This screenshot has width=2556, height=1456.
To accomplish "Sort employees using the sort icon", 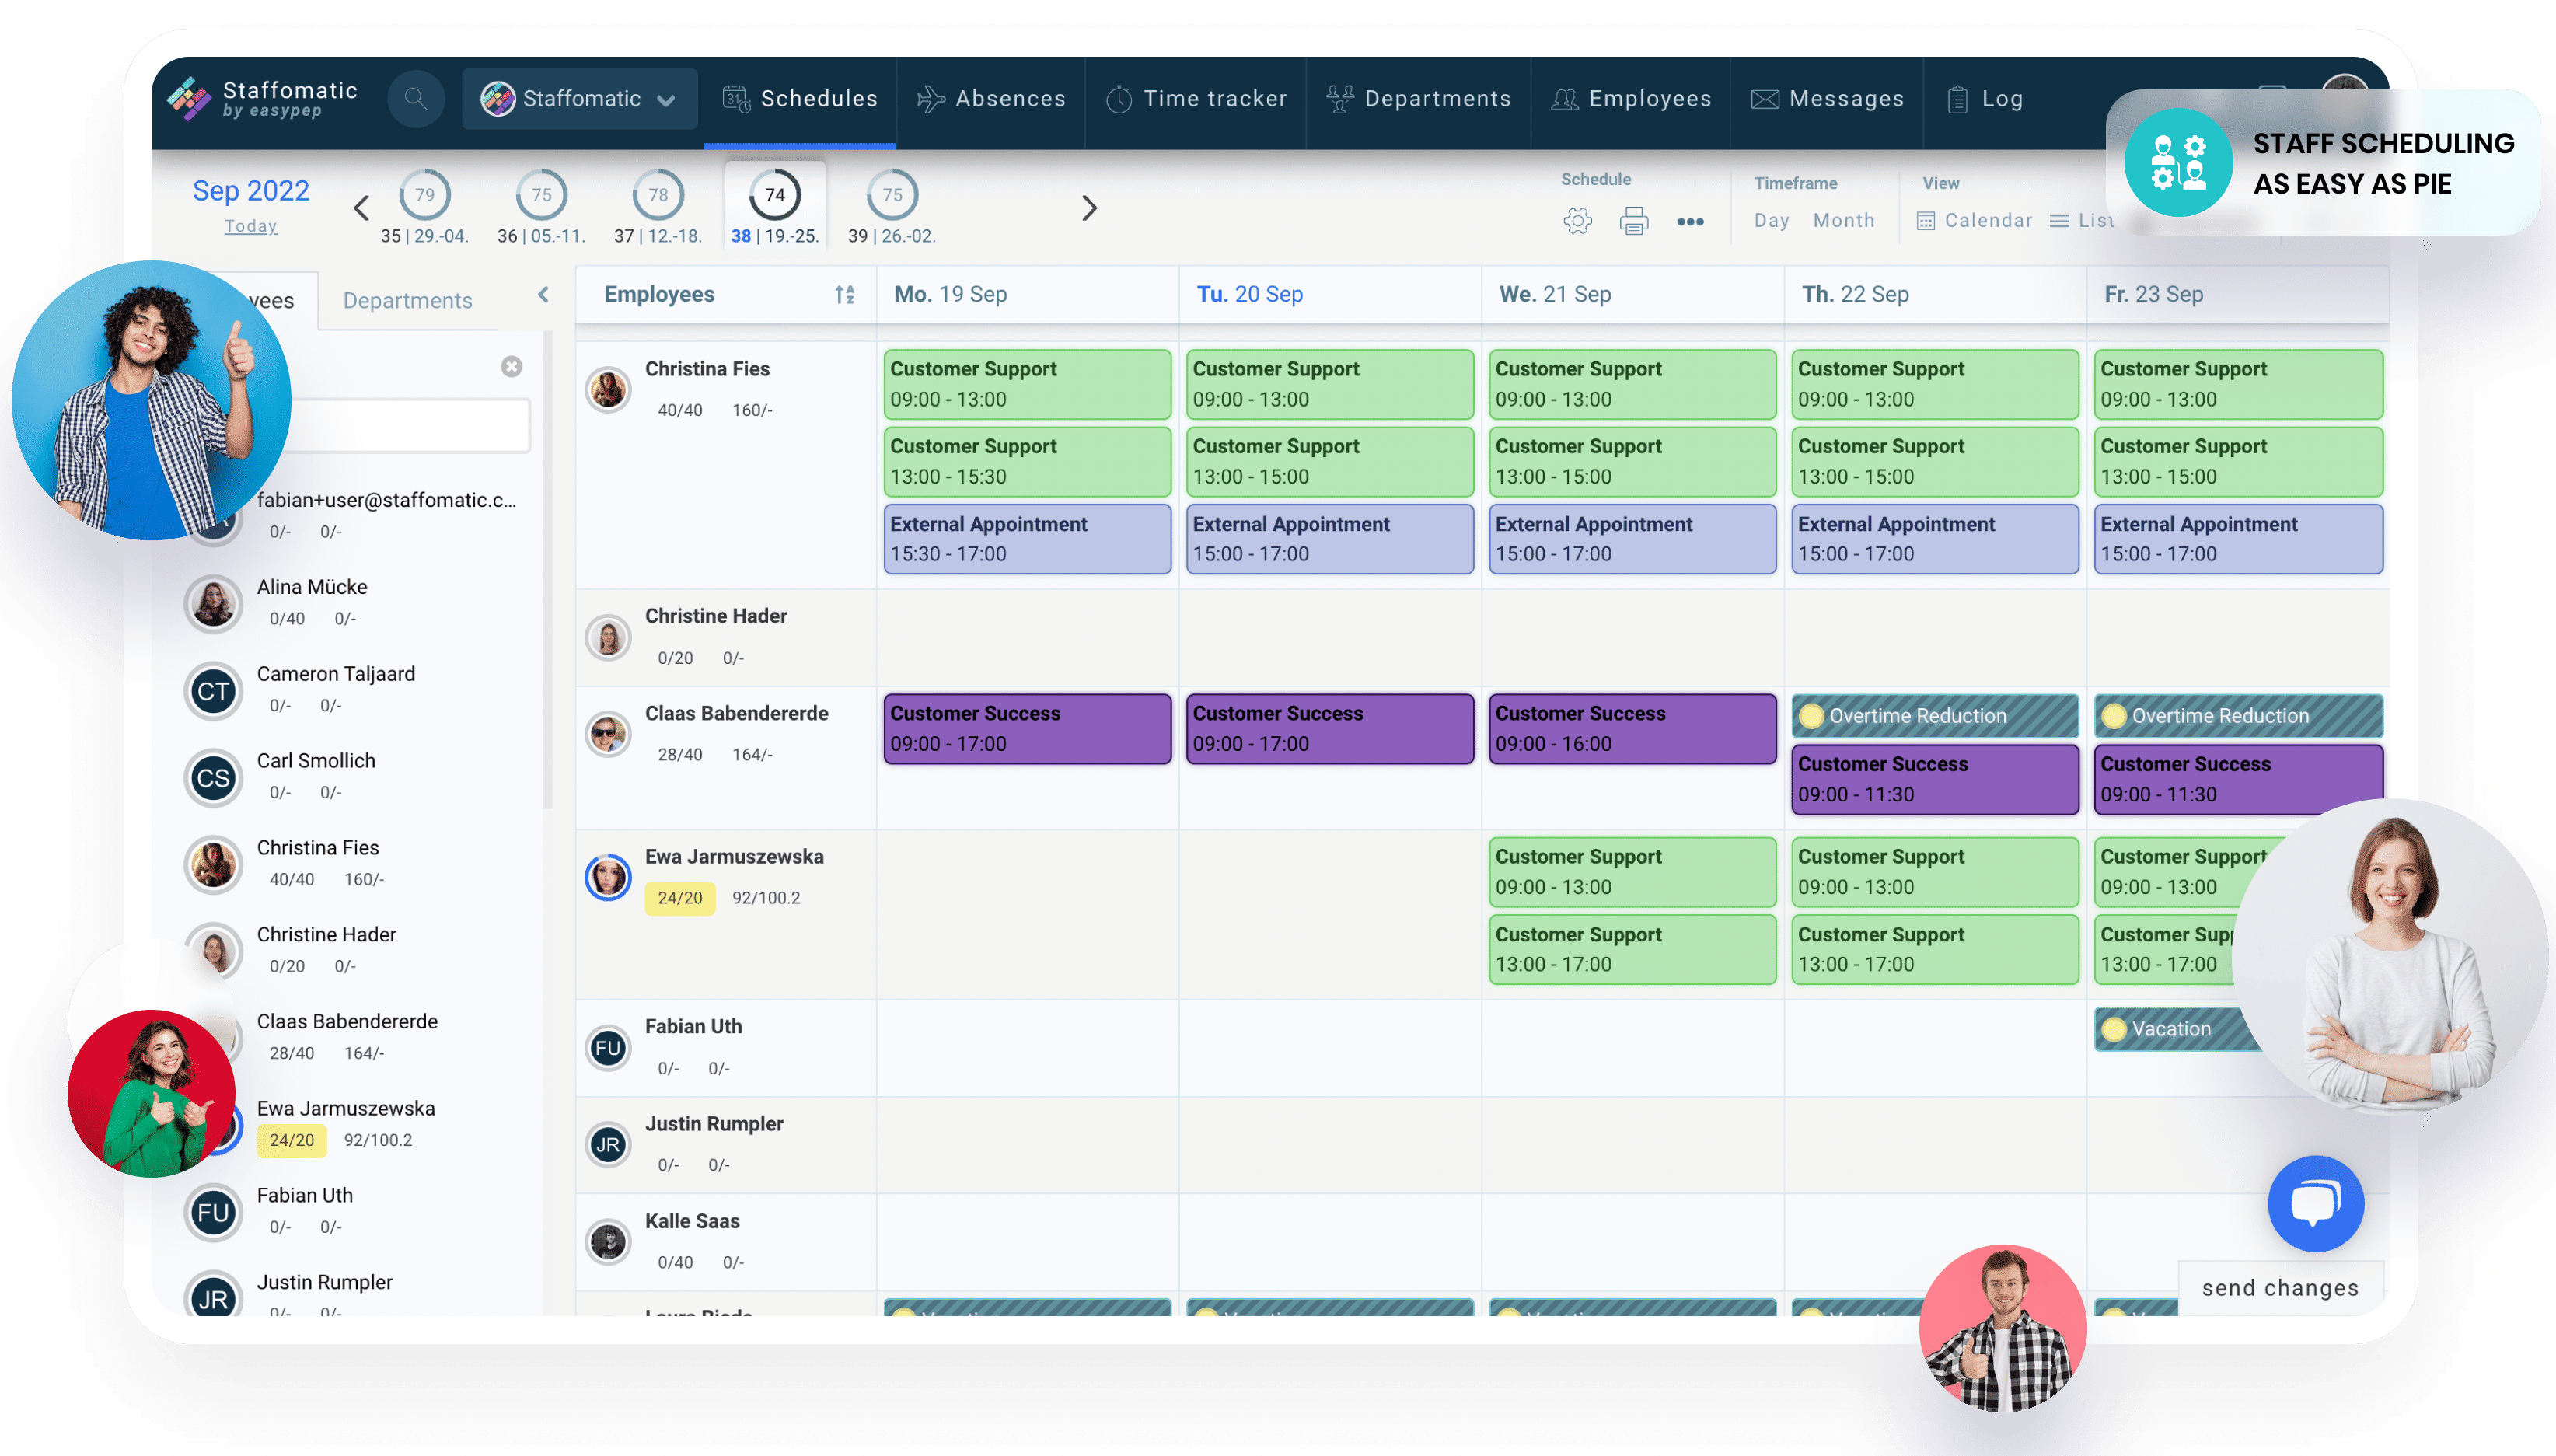I will click(x=845, y=294).
